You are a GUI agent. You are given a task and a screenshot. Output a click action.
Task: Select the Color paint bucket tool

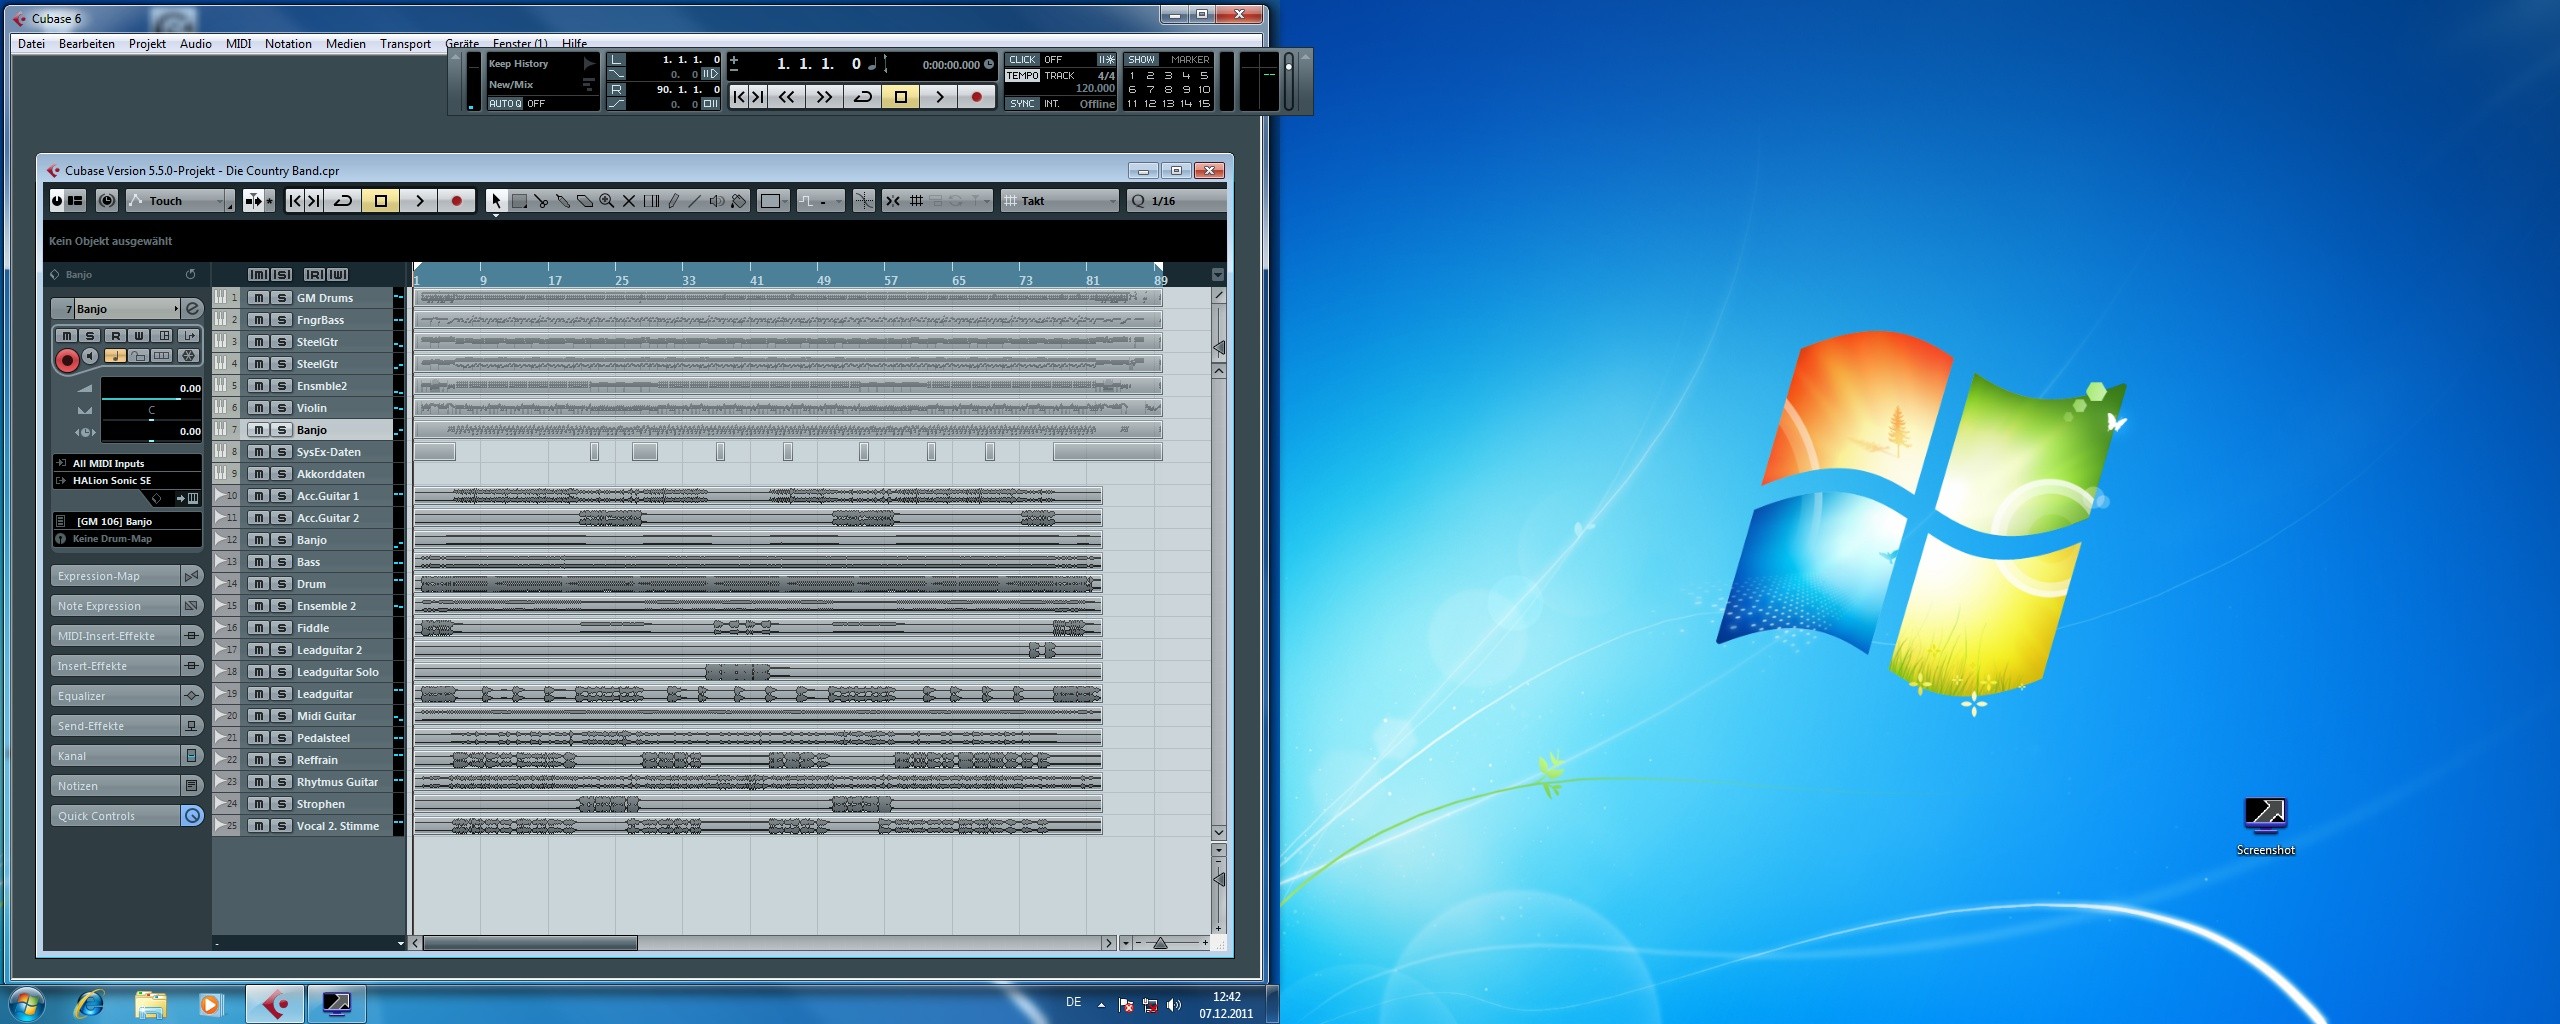pyautogui.click(x=739, y=201)
